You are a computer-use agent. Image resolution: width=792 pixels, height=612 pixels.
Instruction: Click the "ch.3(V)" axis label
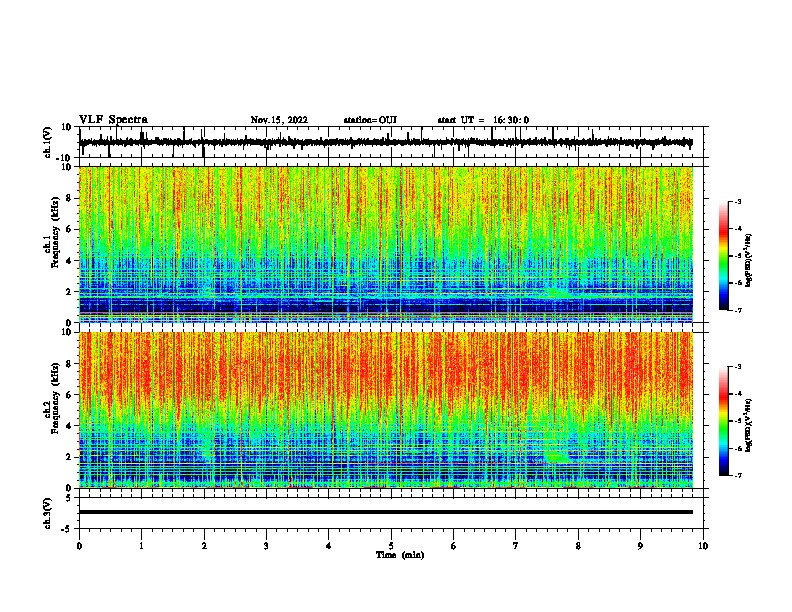[x=48, y=513]
